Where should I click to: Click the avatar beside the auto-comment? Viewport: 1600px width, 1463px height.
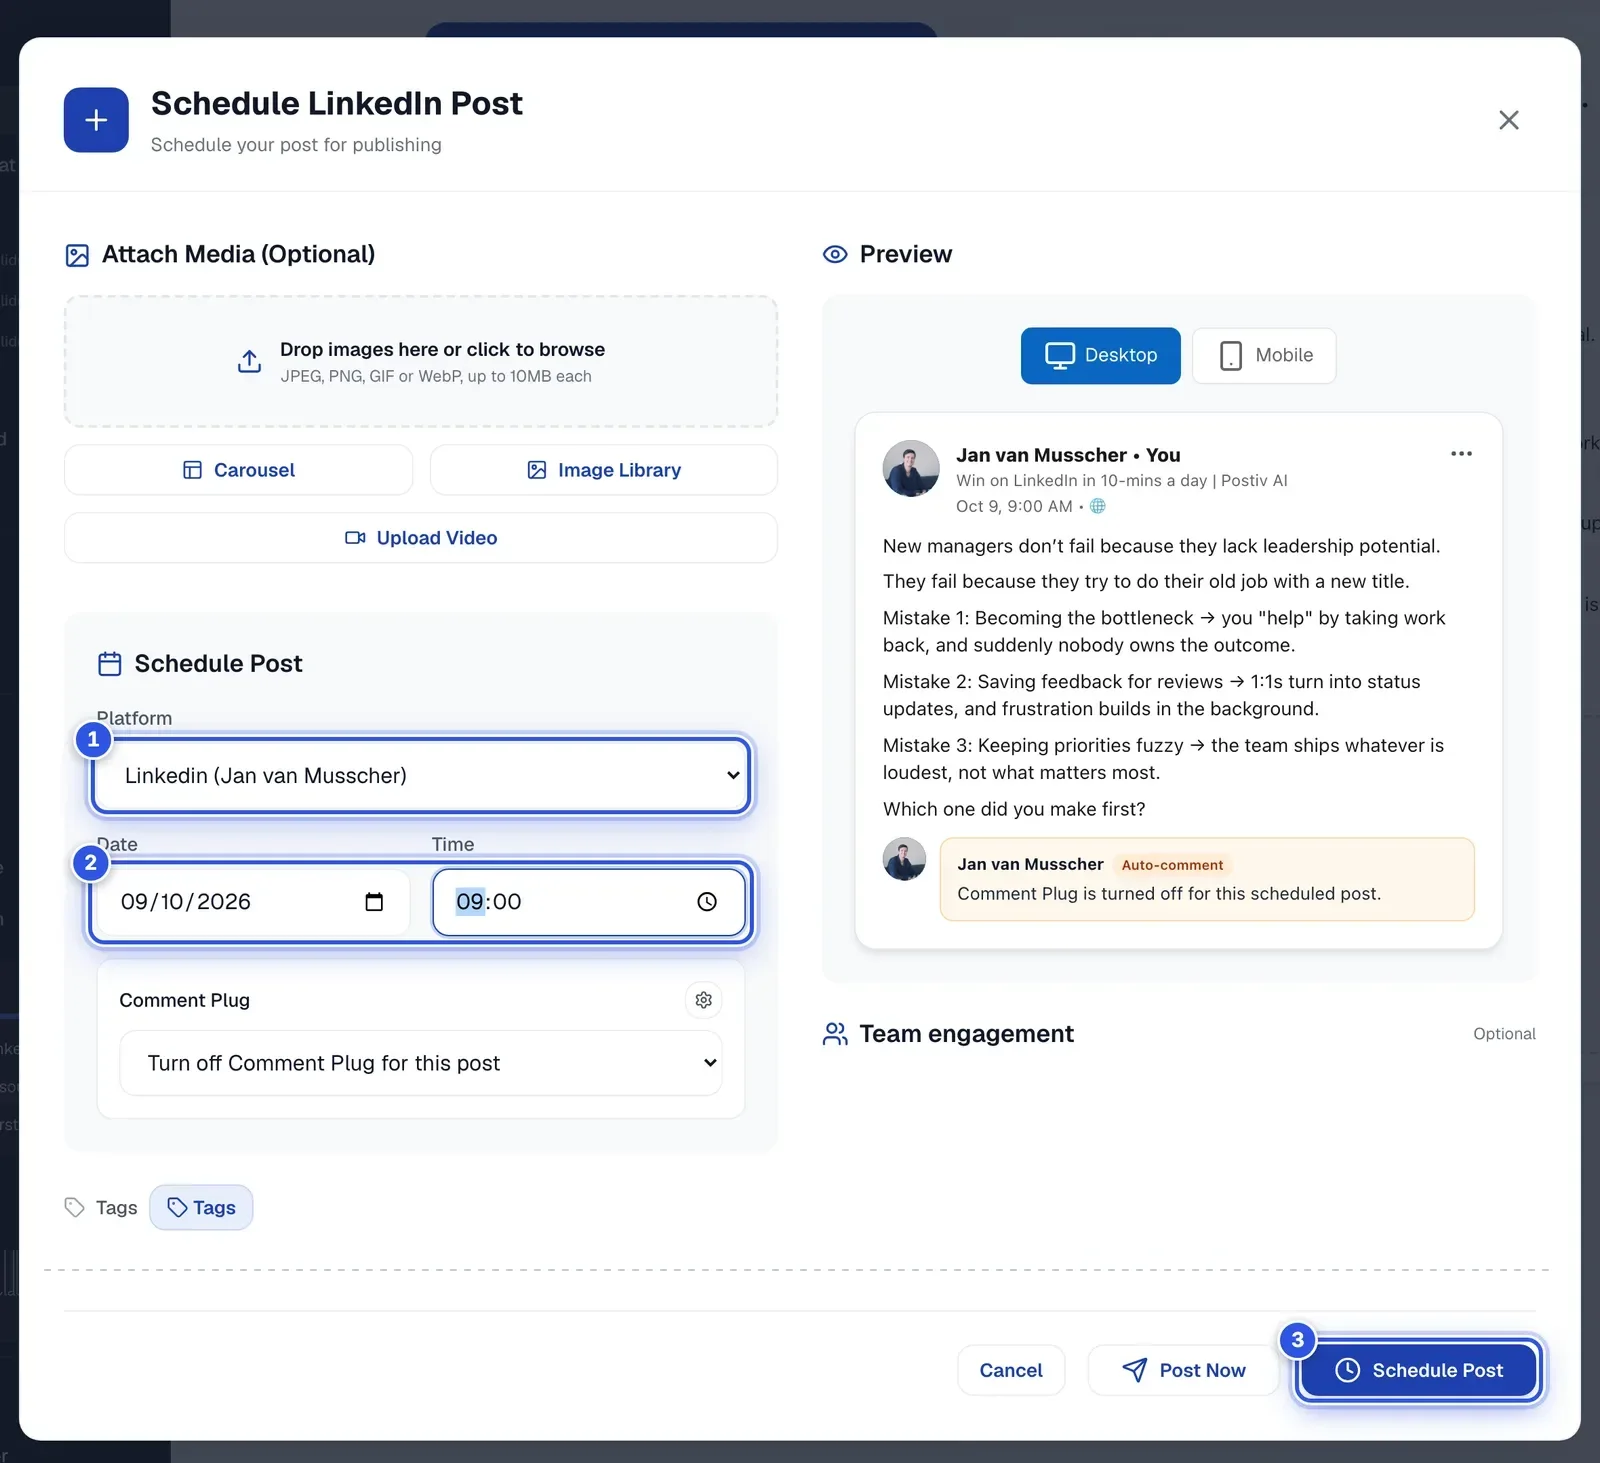point(905,859)
